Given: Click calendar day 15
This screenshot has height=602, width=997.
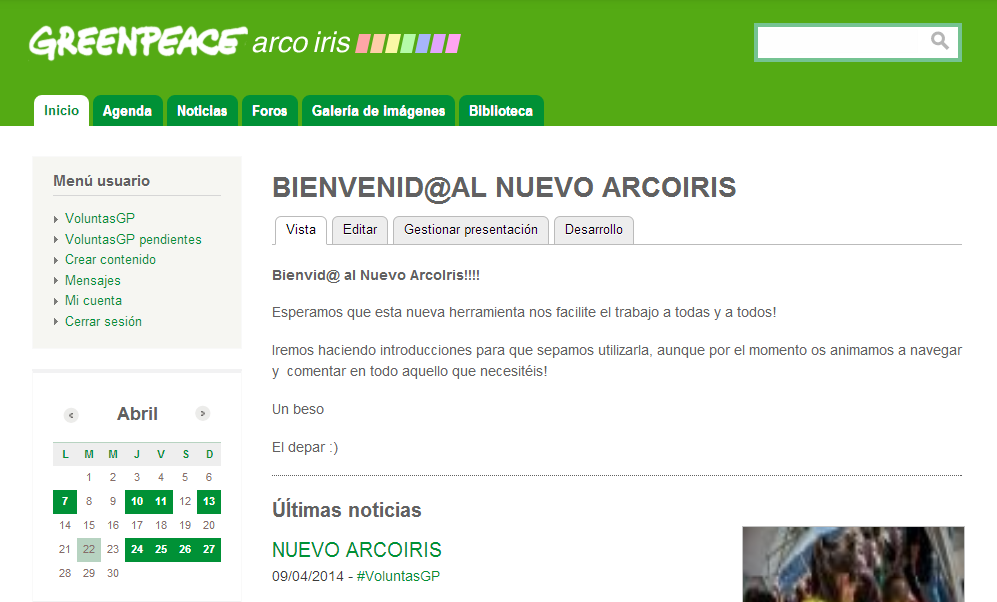Looking at the screenshot, I should click(89, 525).
